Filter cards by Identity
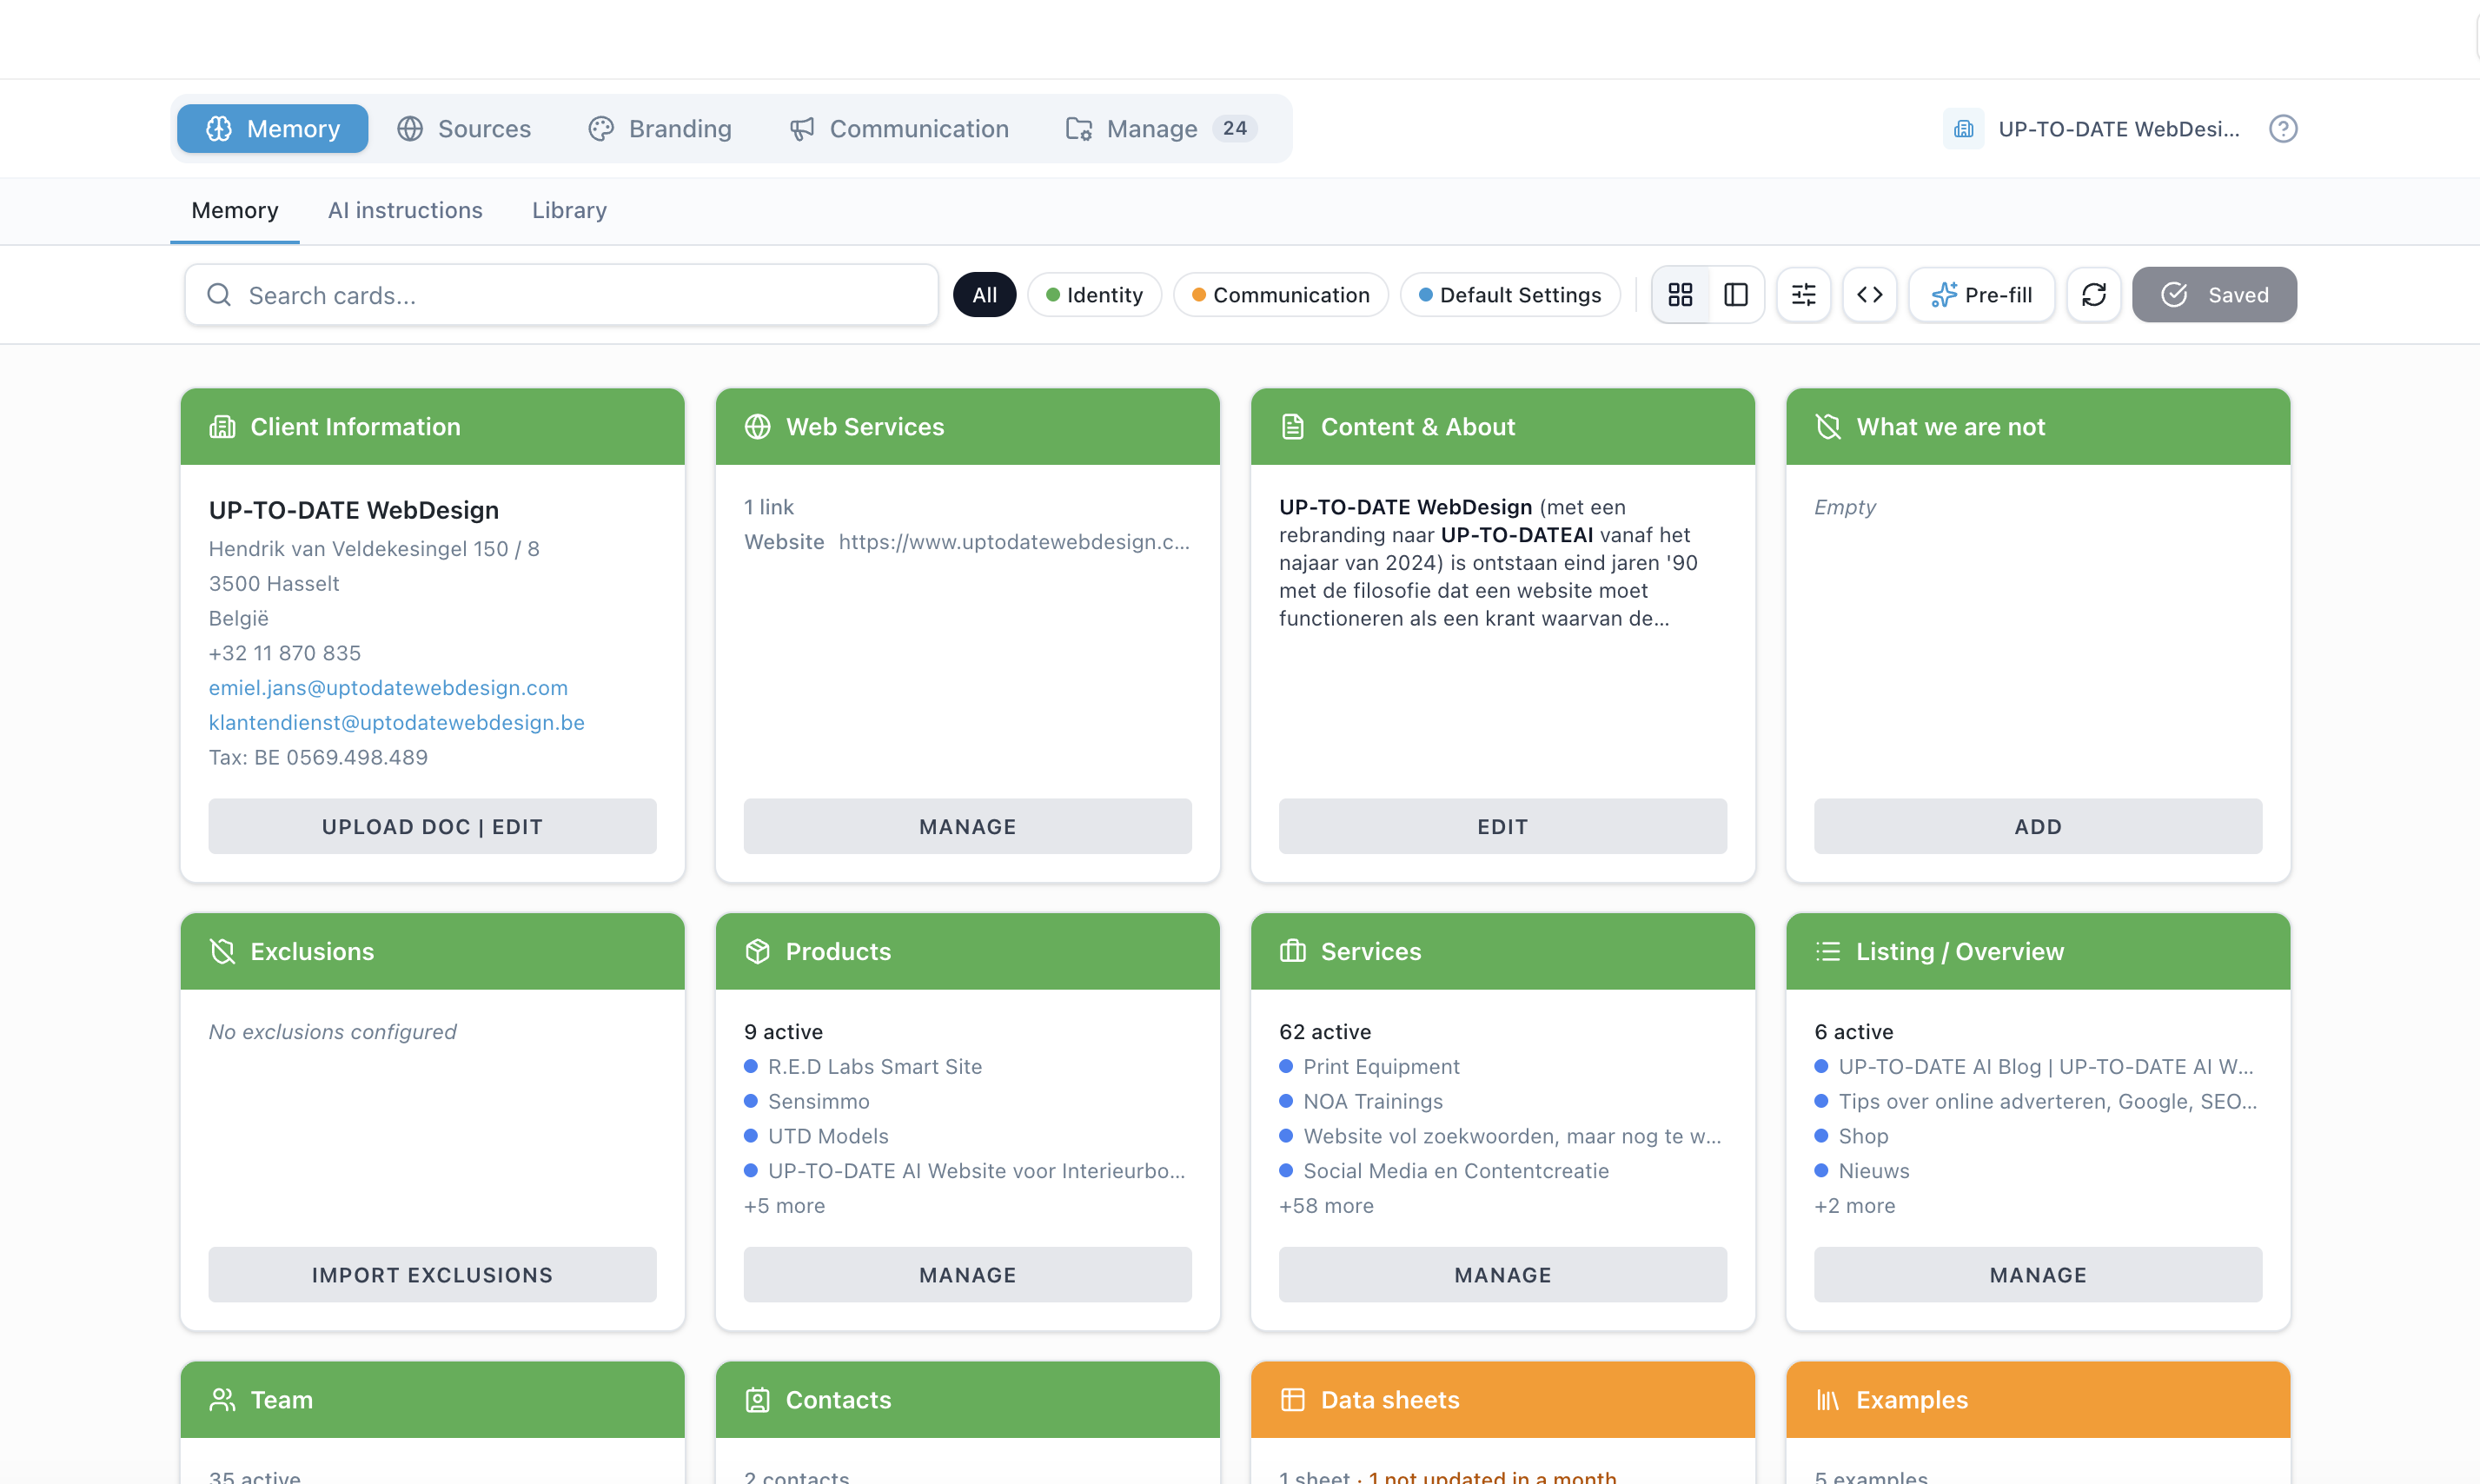 (1094, 295)
